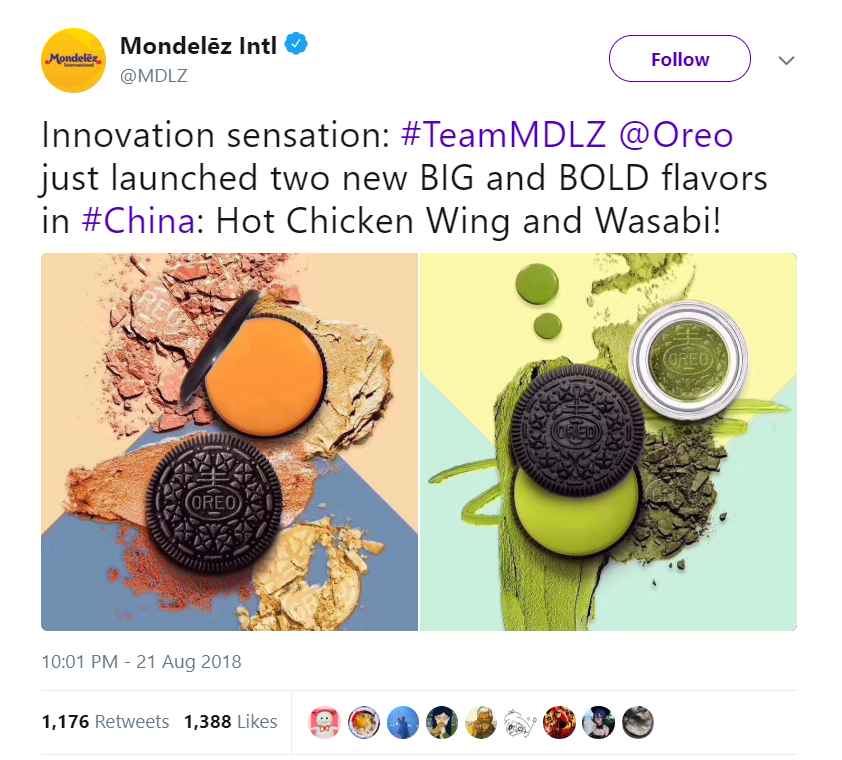
Task: Show the 1,388 Likes list
Action: coord(230,721)
